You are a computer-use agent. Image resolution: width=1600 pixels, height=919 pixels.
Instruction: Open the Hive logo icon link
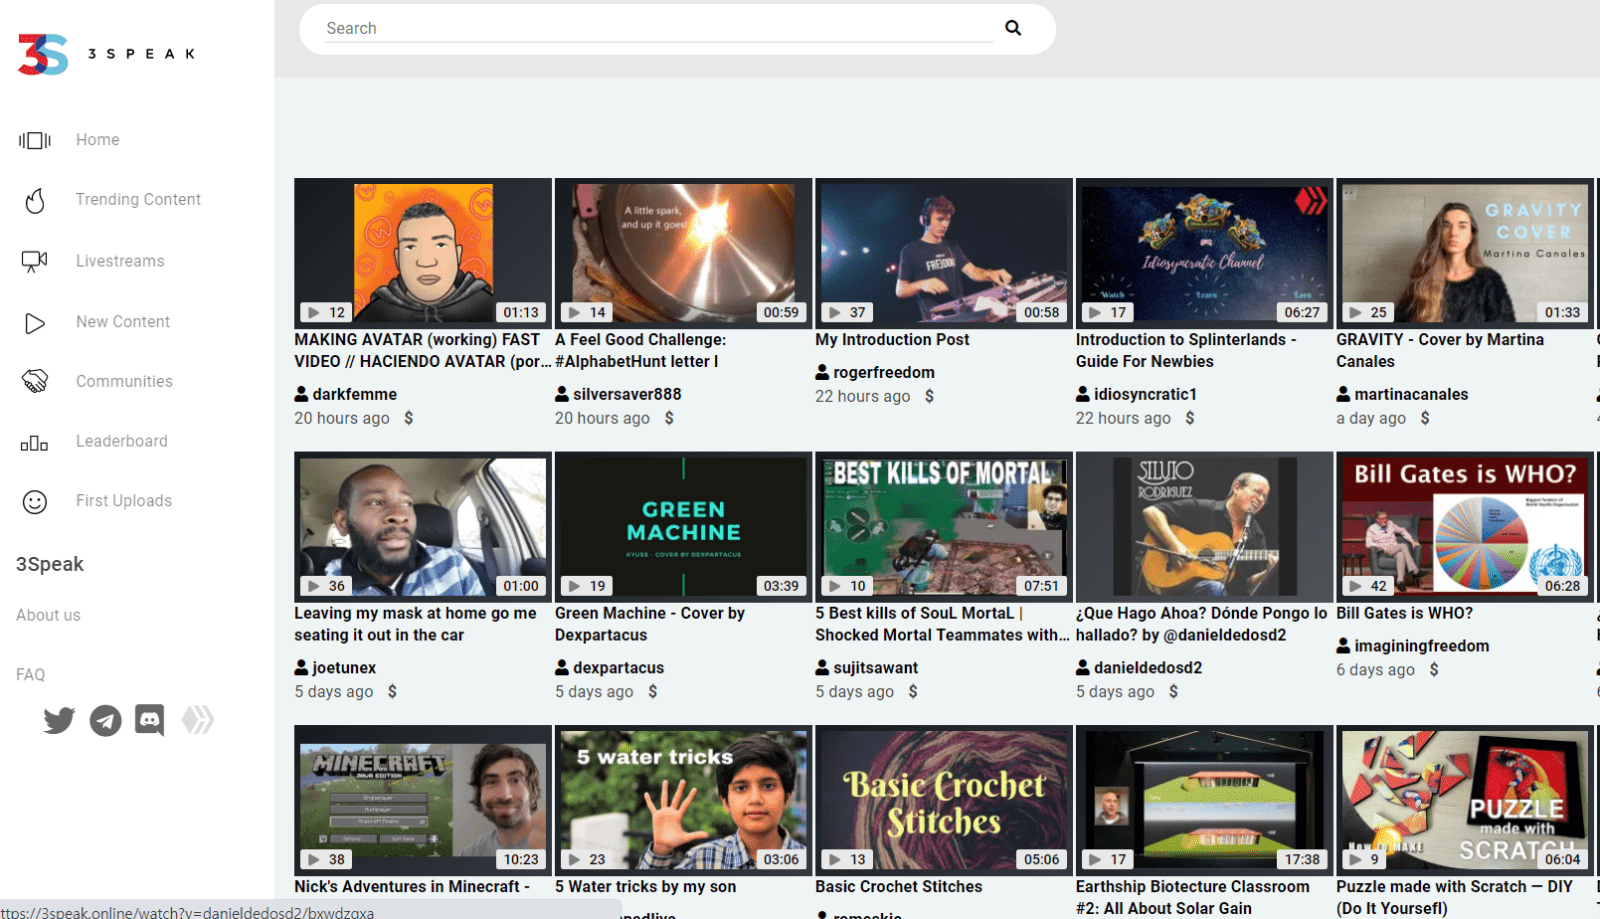point(198,720)
